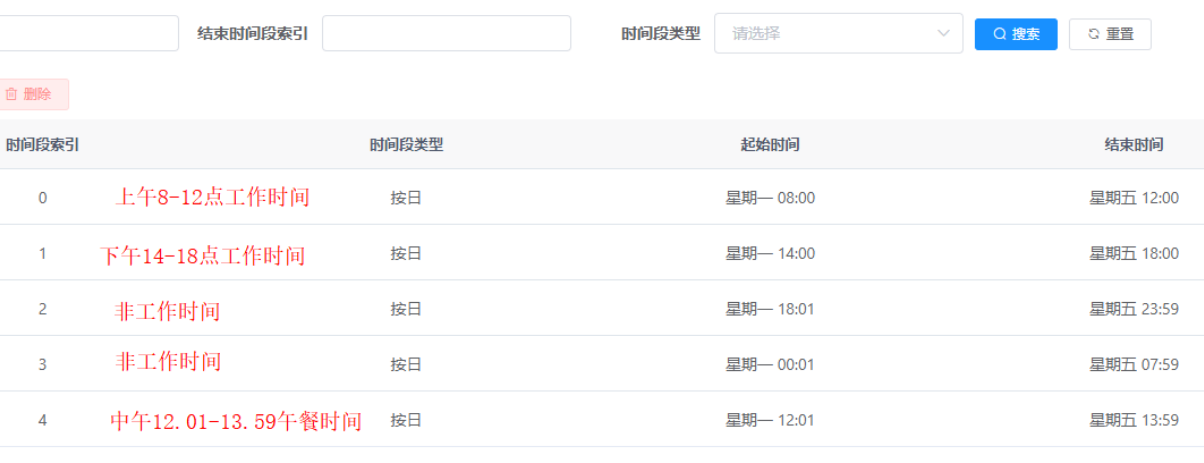Click the 起始时间 column header
This screenshot has height=463, width=1204.
coord(770,145)
